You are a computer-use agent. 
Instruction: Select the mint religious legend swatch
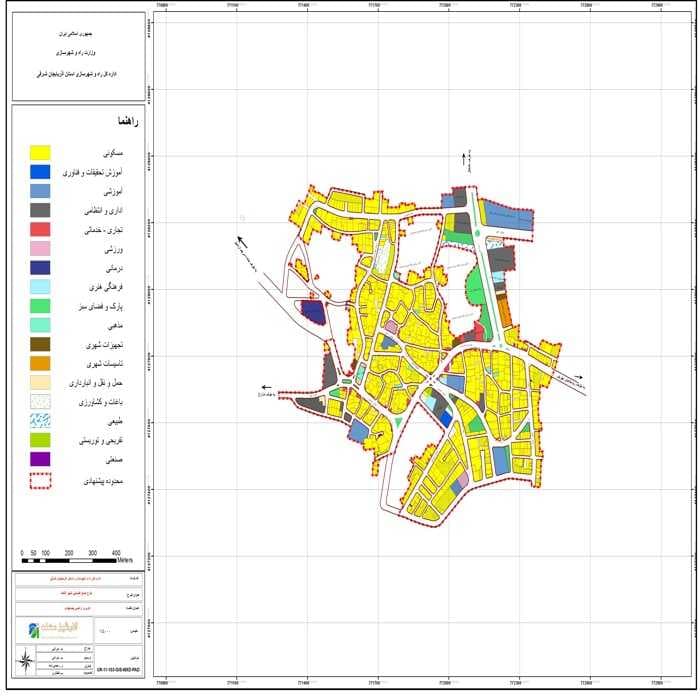pyautogui.click(x=40, y=325)
